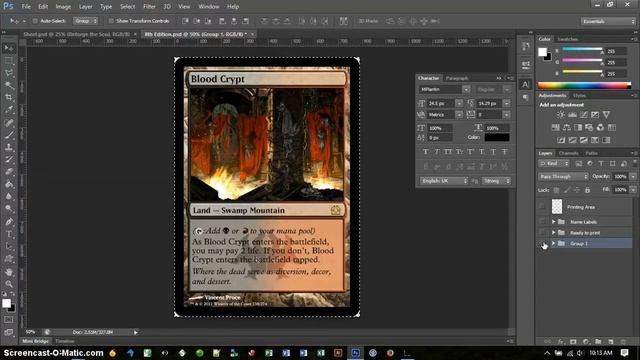Switch to the Paragraph tab

click(457, 78)
